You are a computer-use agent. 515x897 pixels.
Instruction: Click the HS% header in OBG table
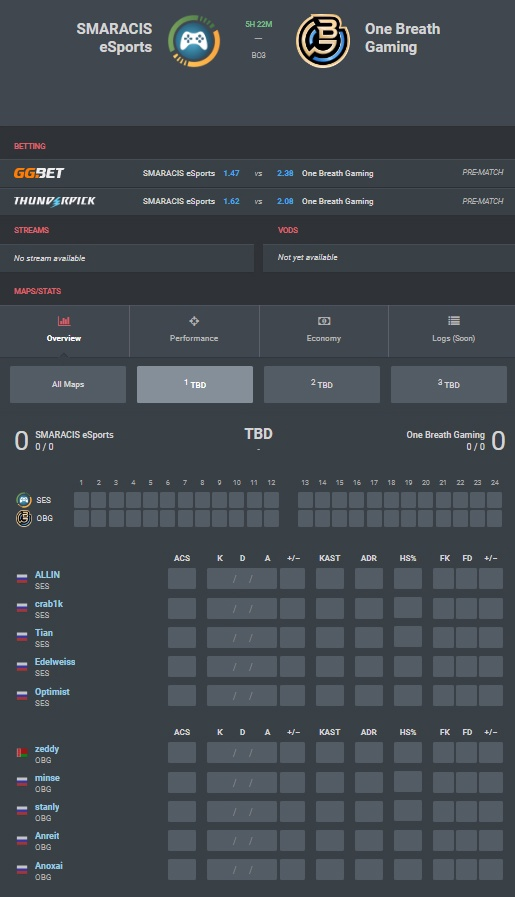point(408,732)
